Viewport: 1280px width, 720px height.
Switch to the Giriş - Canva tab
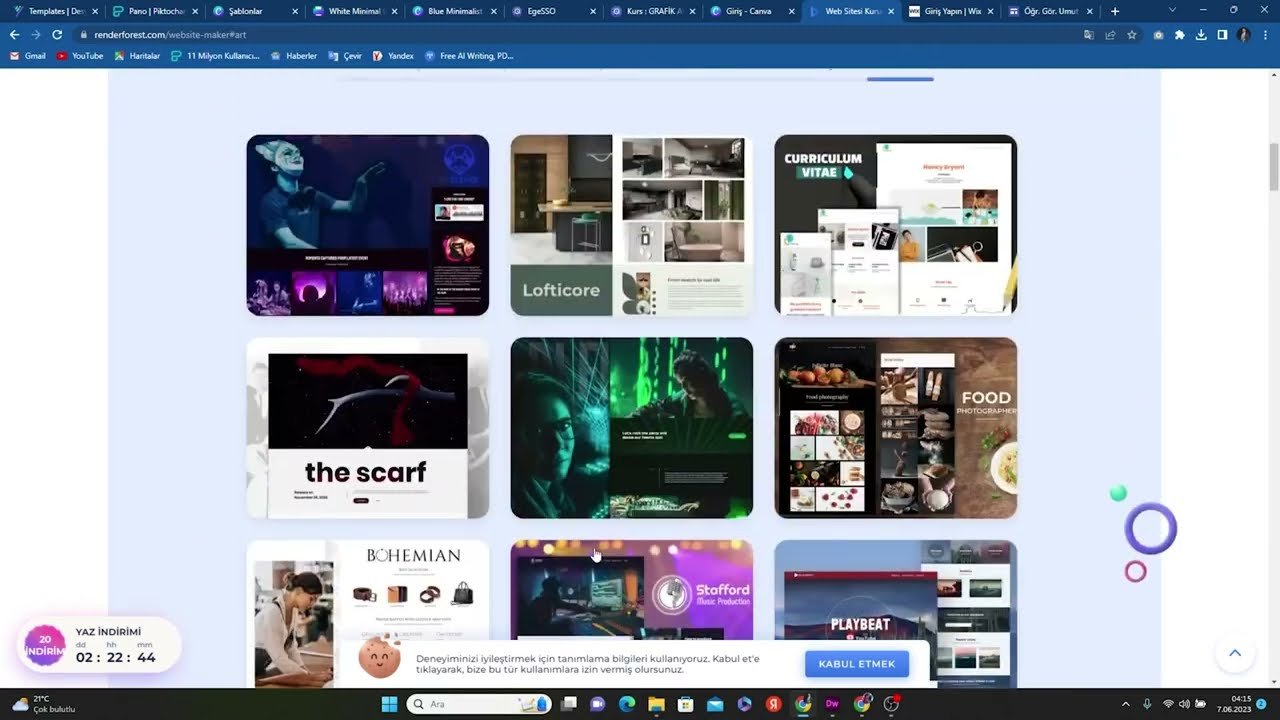(x=748, y=11)
